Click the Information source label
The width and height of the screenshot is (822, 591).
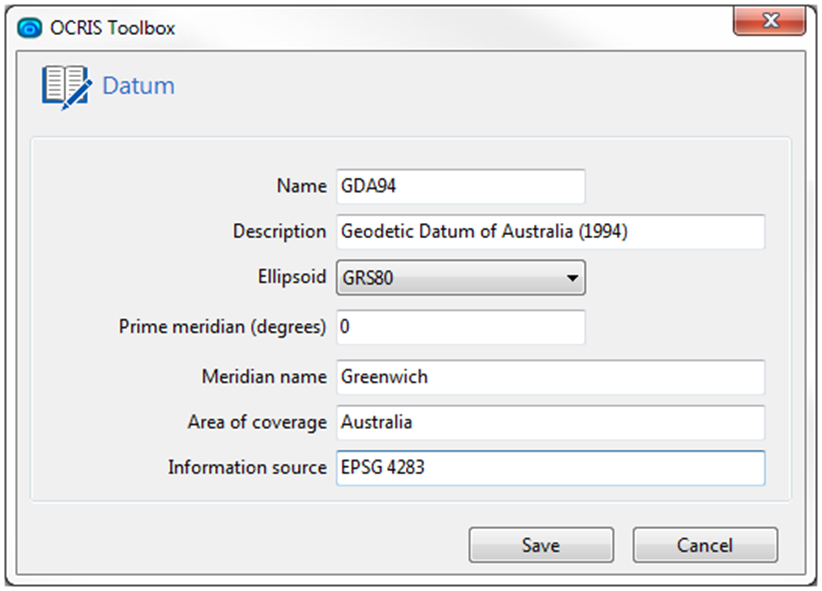tap(247, 467)
